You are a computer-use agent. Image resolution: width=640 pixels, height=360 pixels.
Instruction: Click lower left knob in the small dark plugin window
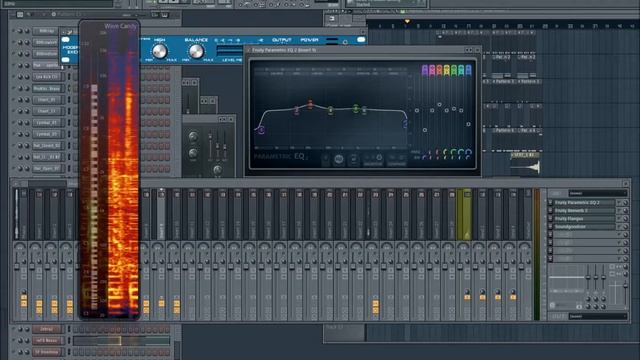pyautogui.click(x=193, y=153)
